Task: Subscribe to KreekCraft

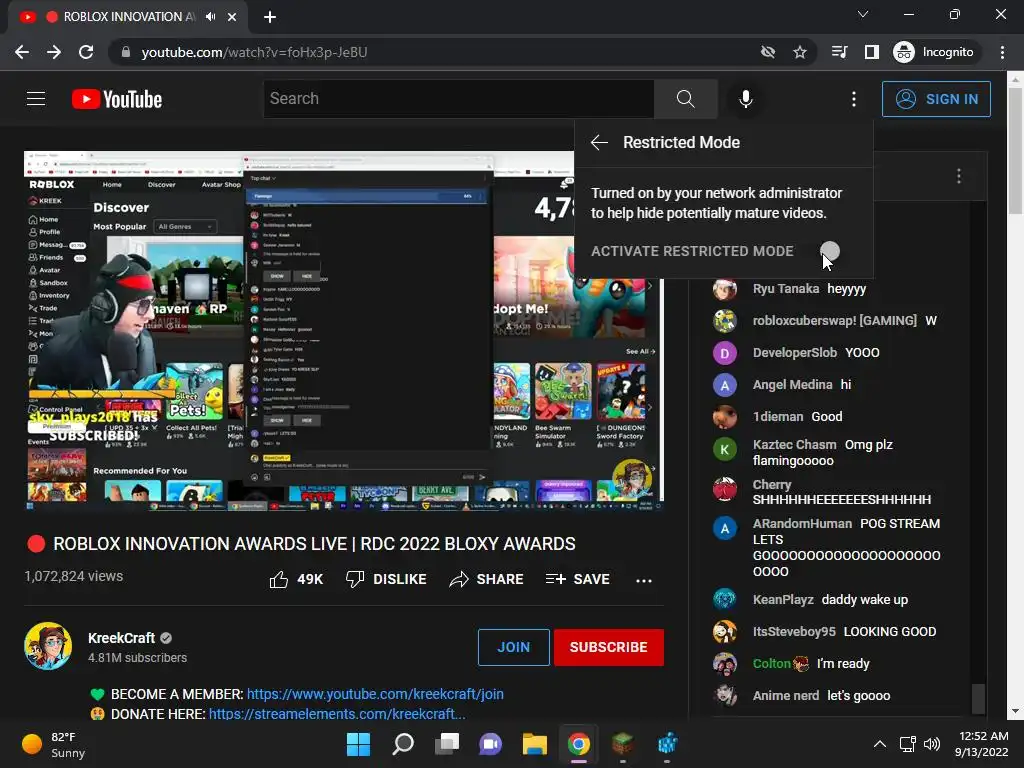Action: (609, 647)
